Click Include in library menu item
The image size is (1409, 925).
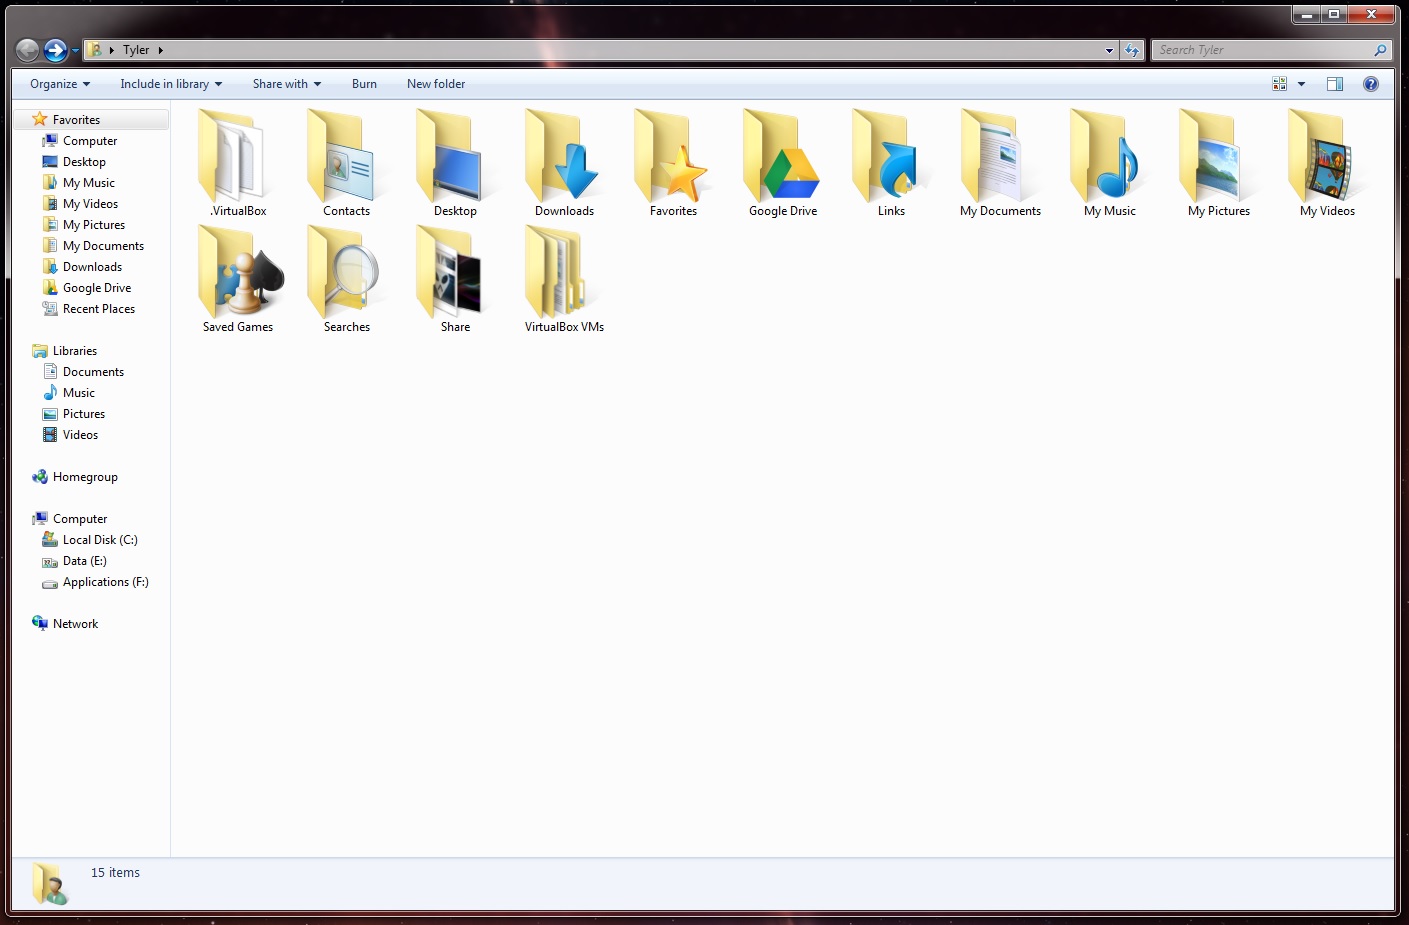coord(169,84)
